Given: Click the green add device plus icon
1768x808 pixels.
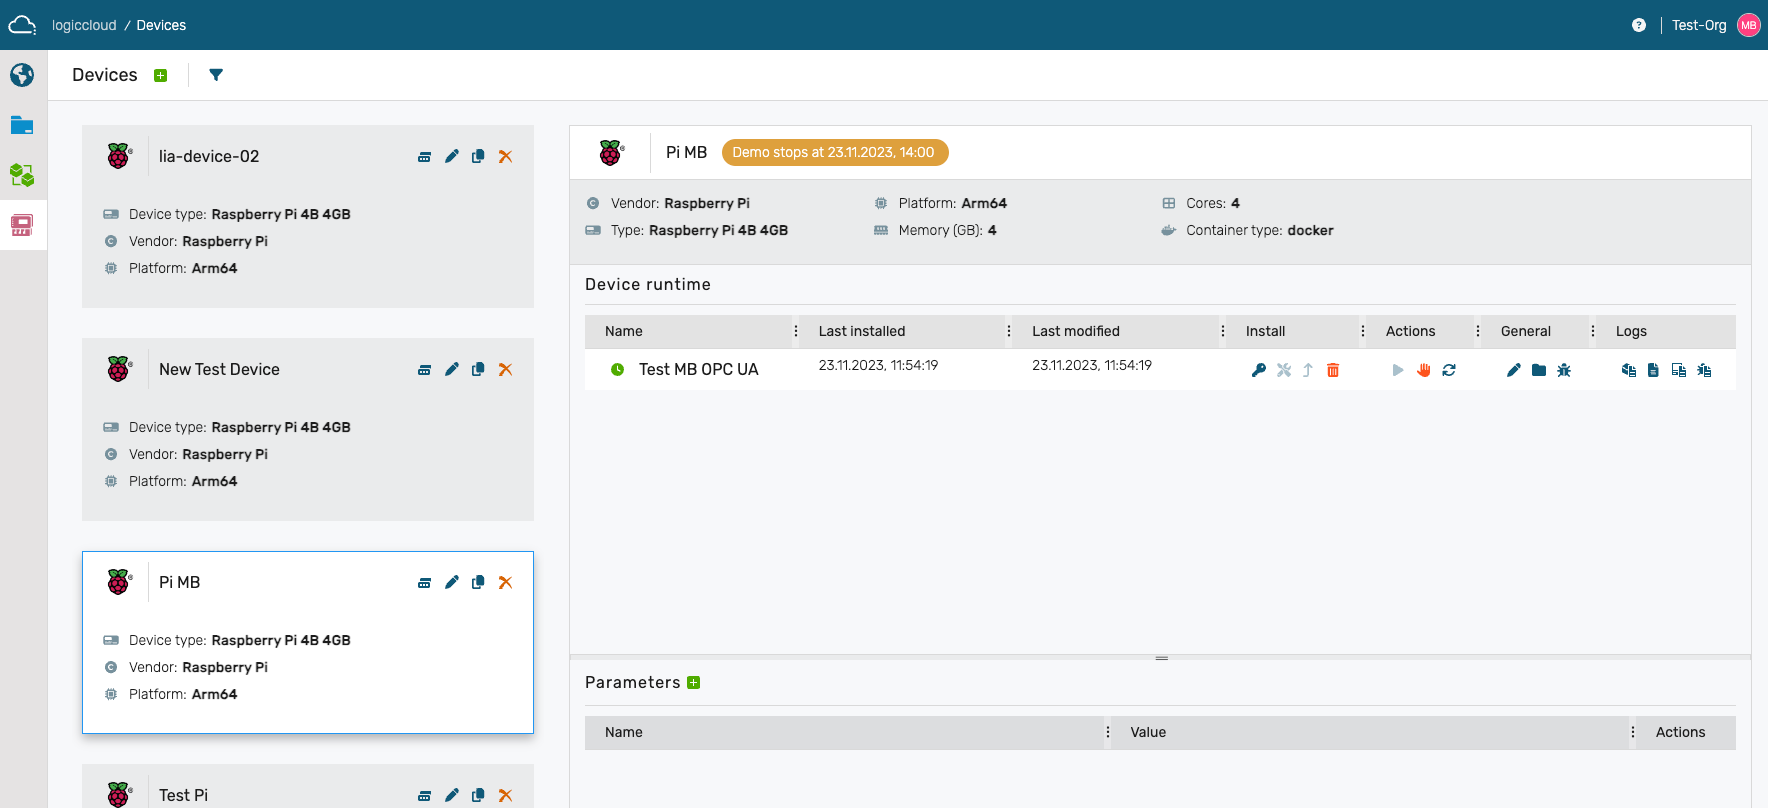Looking at the screenshot, I should [160, 76].
